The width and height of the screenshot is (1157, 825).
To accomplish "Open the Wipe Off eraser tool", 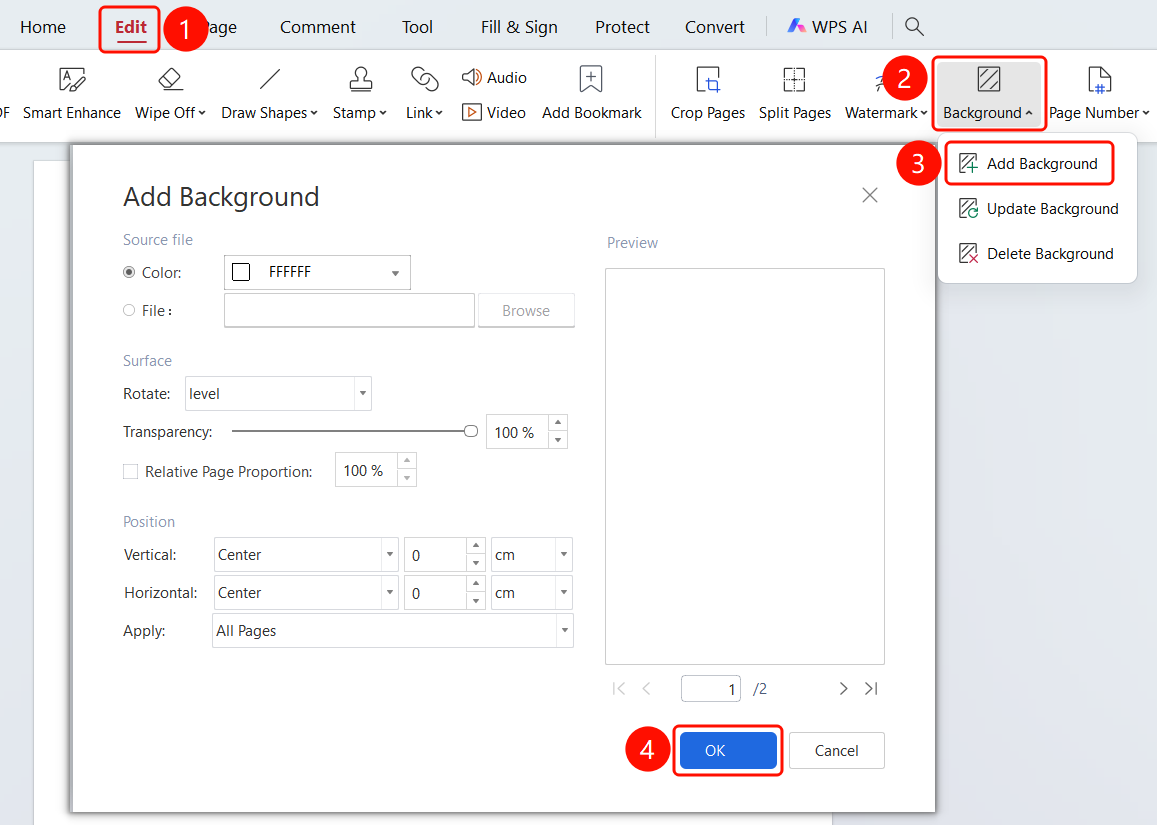I will [x=170, y=94].
